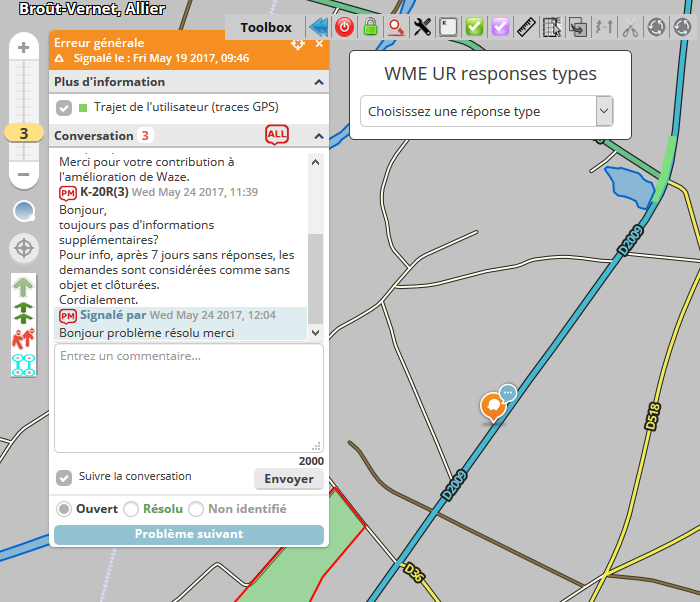Click the D518 road label
Screen dimensions: 700x602
tap(653, 416)
